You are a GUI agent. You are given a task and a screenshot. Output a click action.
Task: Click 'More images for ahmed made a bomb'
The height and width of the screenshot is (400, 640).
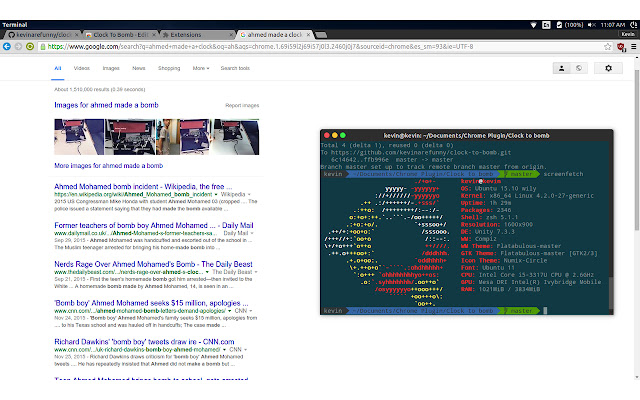point(109,166)
